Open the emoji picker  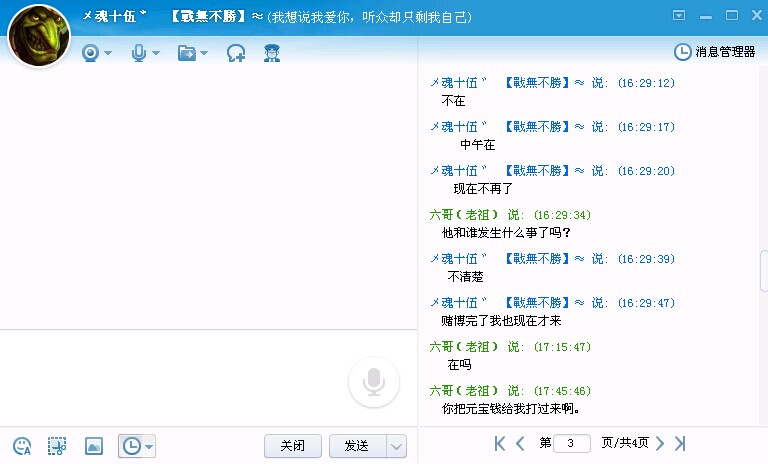click(x=22, y=446)
